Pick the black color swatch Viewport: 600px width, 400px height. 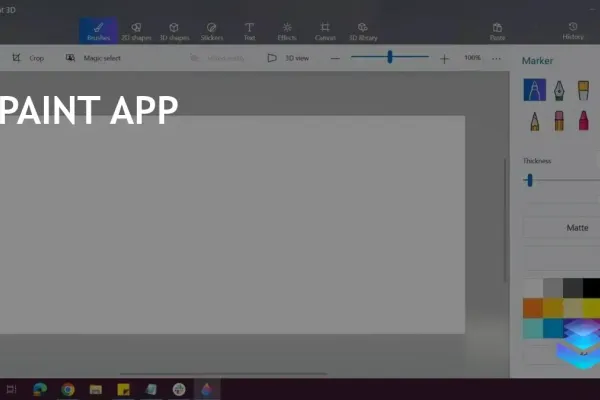click(x=592, y=288)
